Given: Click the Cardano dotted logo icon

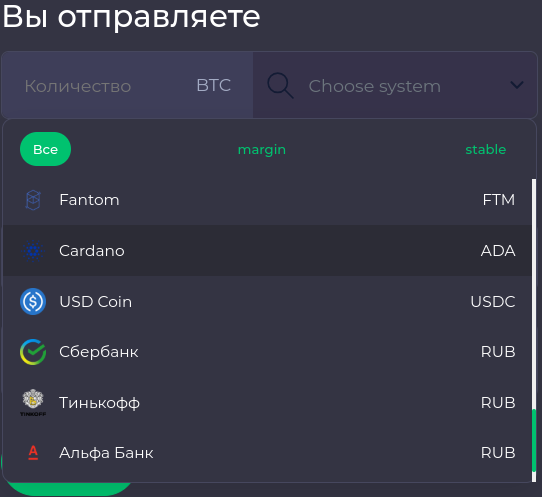Looking at the screenshot, I should 33,251.
